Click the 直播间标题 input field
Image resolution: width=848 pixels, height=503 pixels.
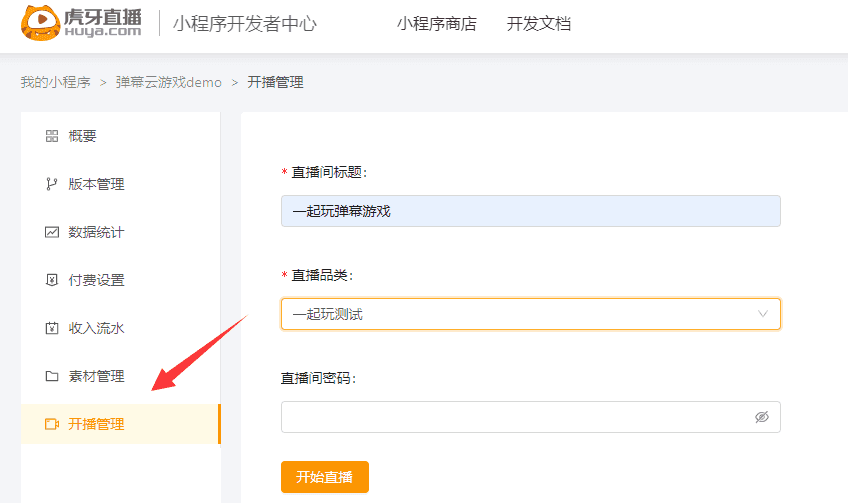tap(530, 211)
